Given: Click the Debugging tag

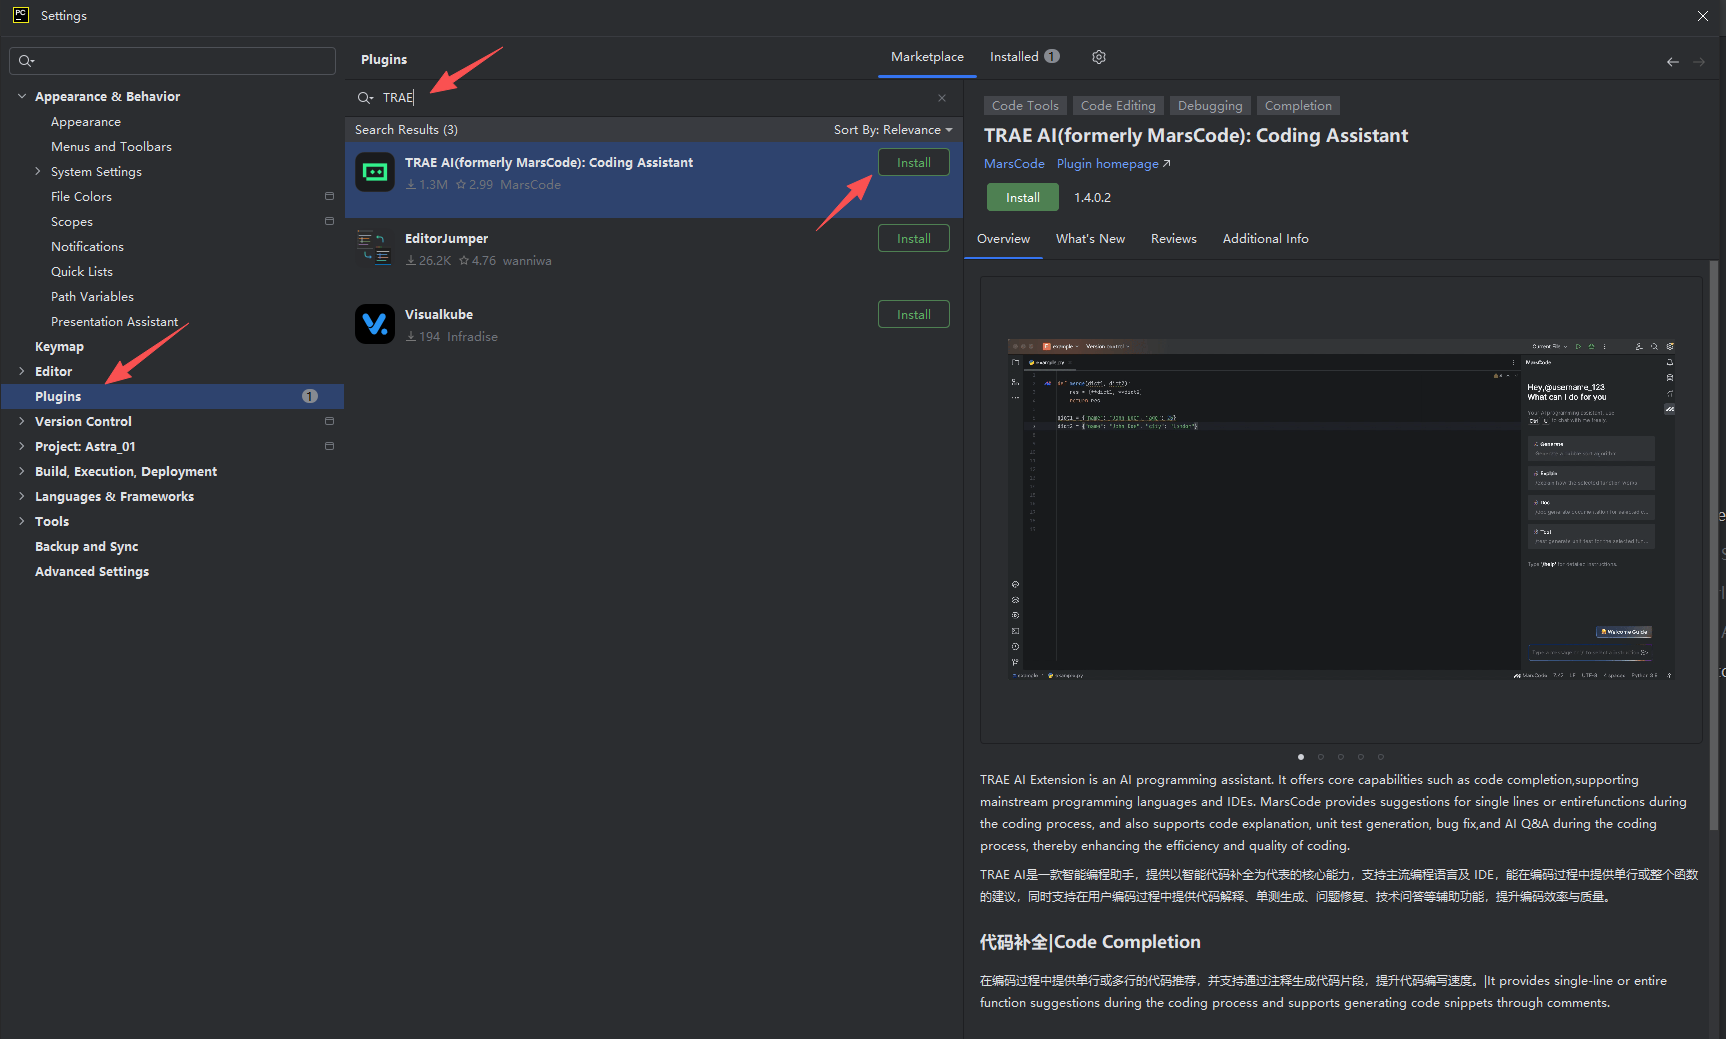Looking at the screenshot, I should (1210, 106).
